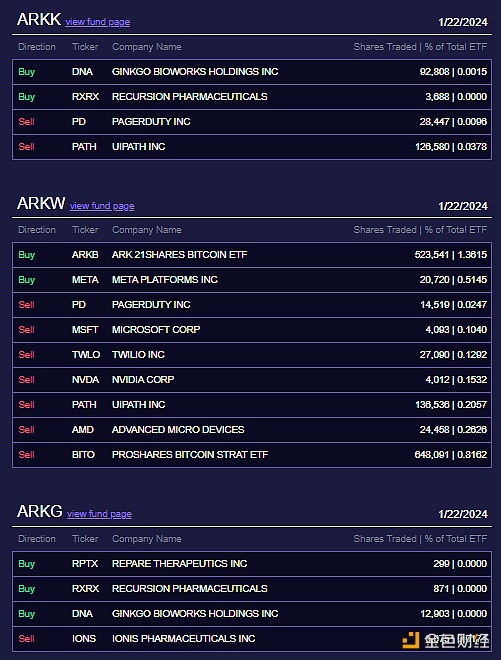The height and width of the screenshot is (660, 501).
Task: Click REPARE THERAPEUTICS INC company name
Action: point(179,564)
